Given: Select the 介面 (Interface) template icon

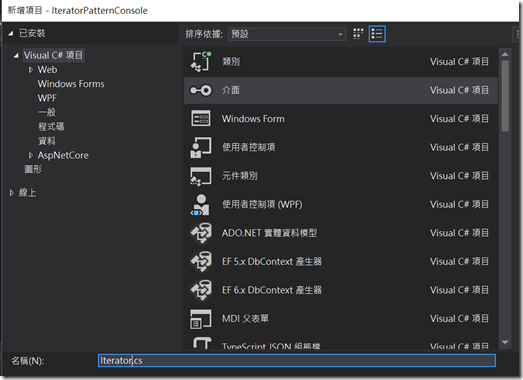Looking at the screenshot, I should pos(201,90).
